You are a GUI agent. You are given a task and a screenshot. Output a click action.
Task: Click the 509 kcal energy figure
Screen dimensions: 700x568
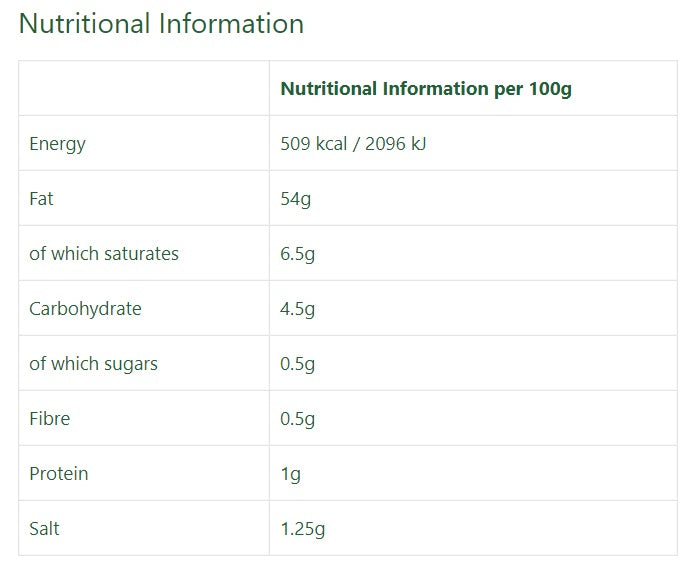pos(314,144)
